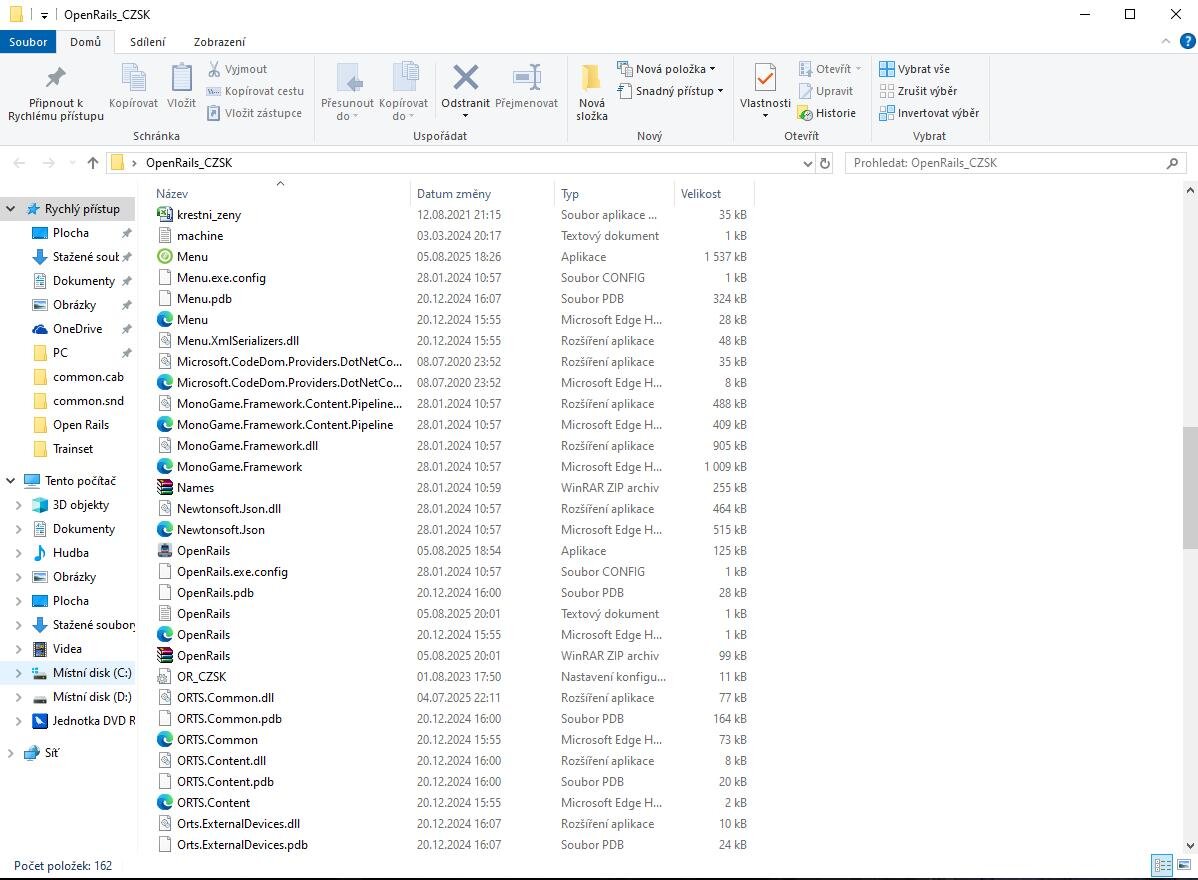Select Místní disk (C:) in navigation pane
This screenshot has width=1198, height=880.
pyautogui.click(x=83, y=673)
